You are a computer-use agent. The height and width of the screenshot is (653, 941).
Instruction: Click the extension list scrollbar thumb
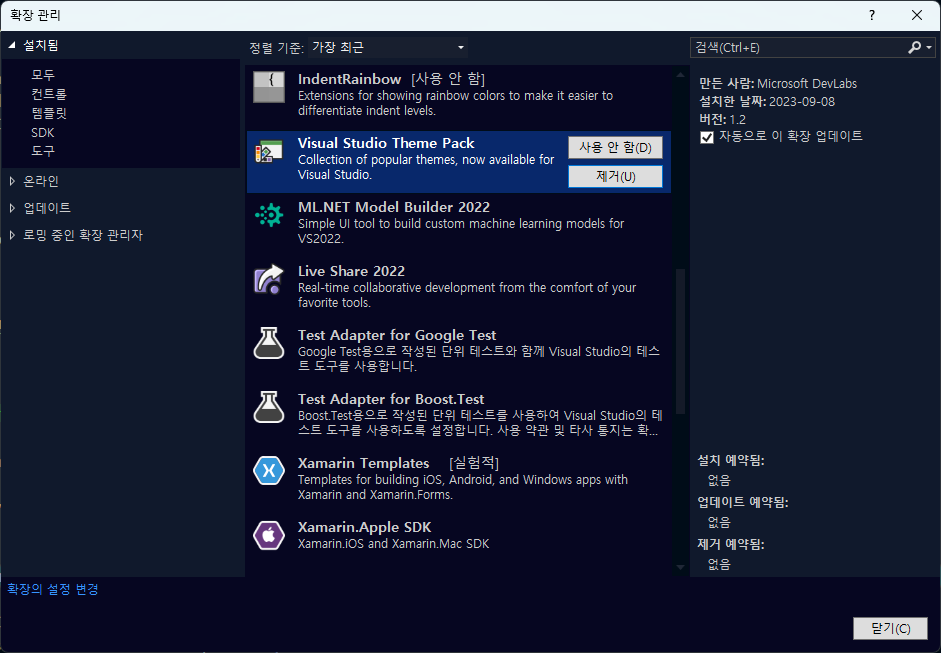click(680, 341)
